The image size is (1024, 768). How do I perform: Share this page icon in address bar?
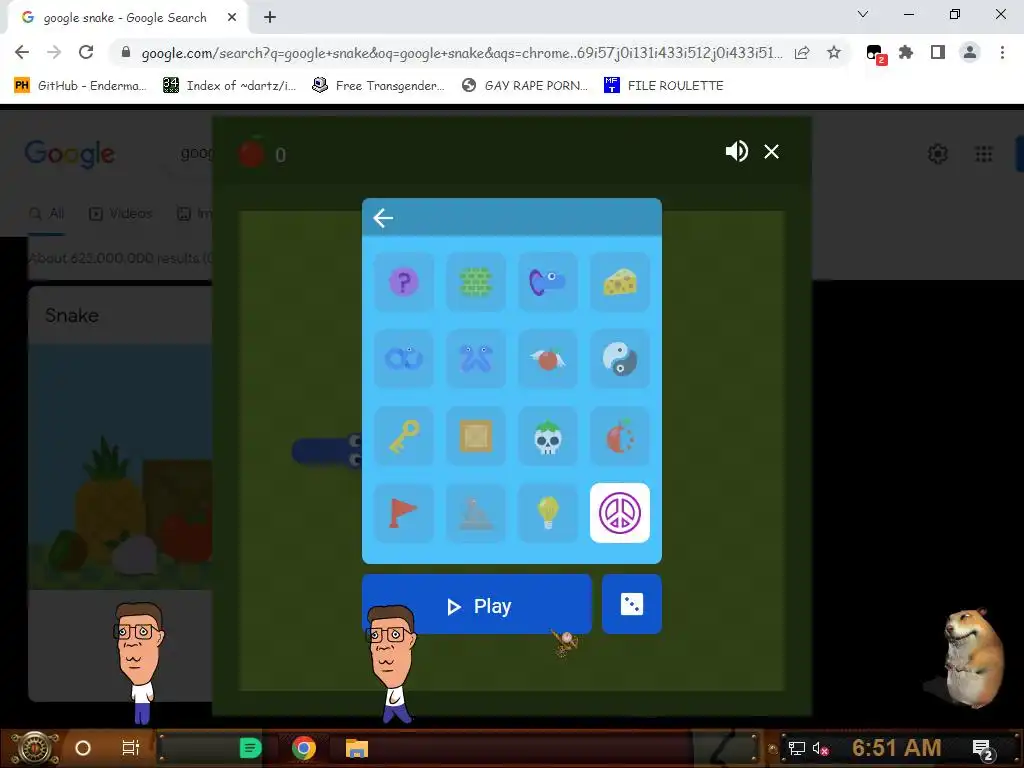click(x=802, y=52)
